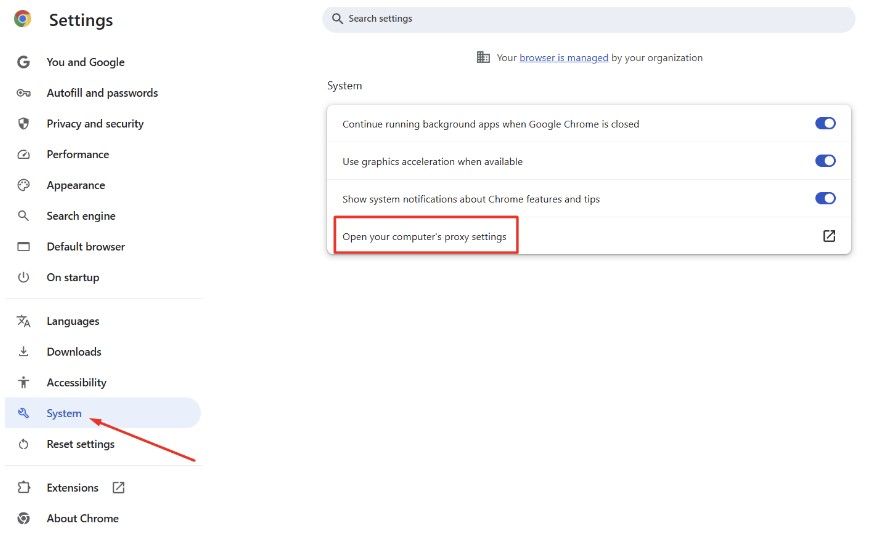Click the speedometer icon for Performance

coord(23,155)
